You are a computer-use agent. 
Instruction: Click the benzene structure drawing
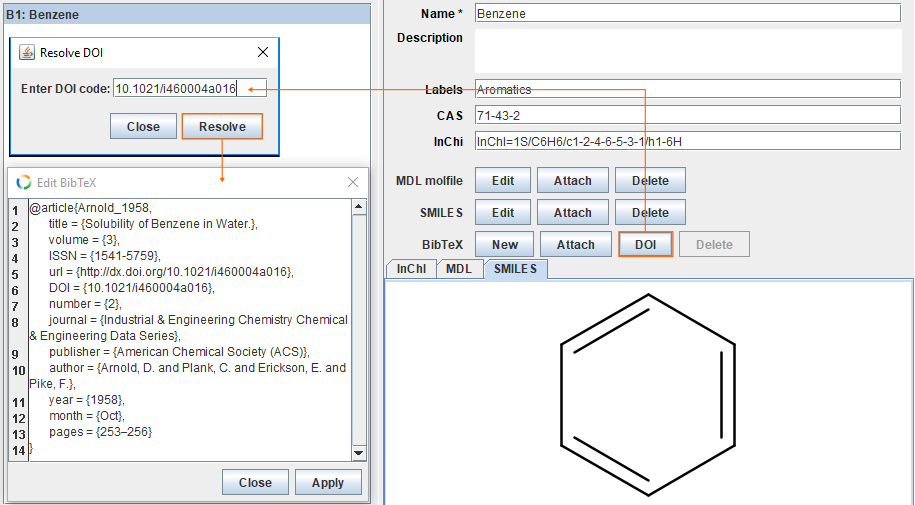tap(648, 395)
